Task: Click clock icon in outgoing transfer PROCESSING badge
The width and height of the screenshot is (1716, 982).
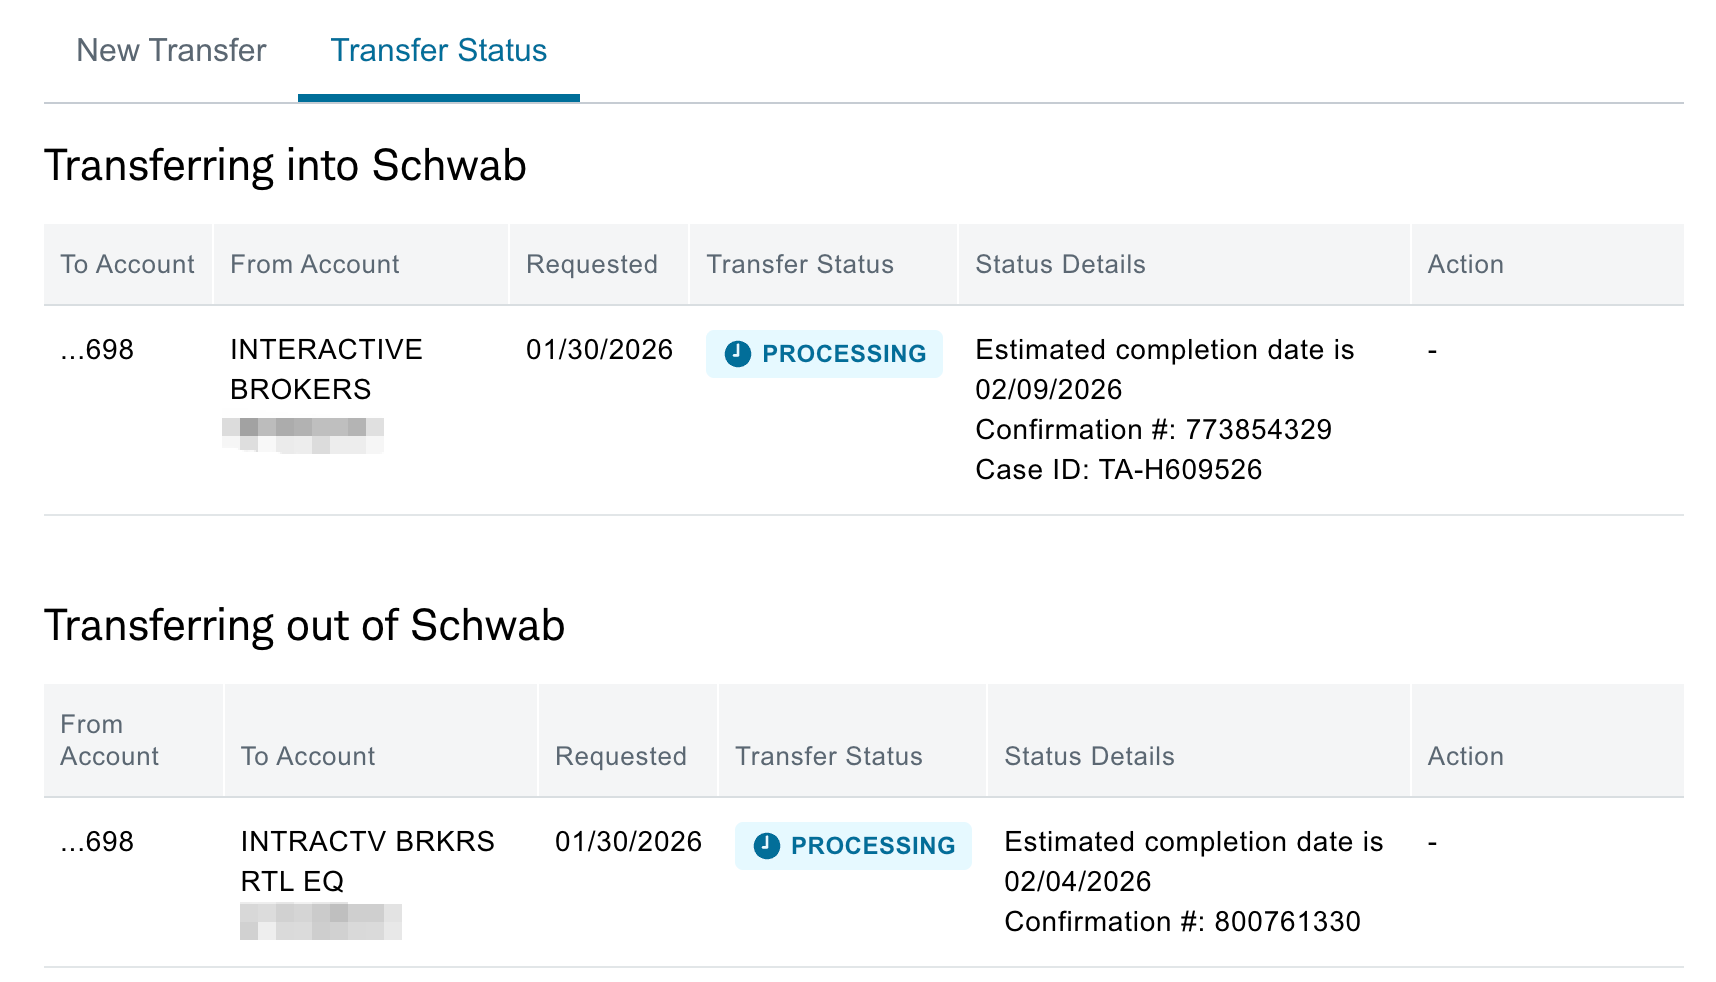Action: [767, 846]
